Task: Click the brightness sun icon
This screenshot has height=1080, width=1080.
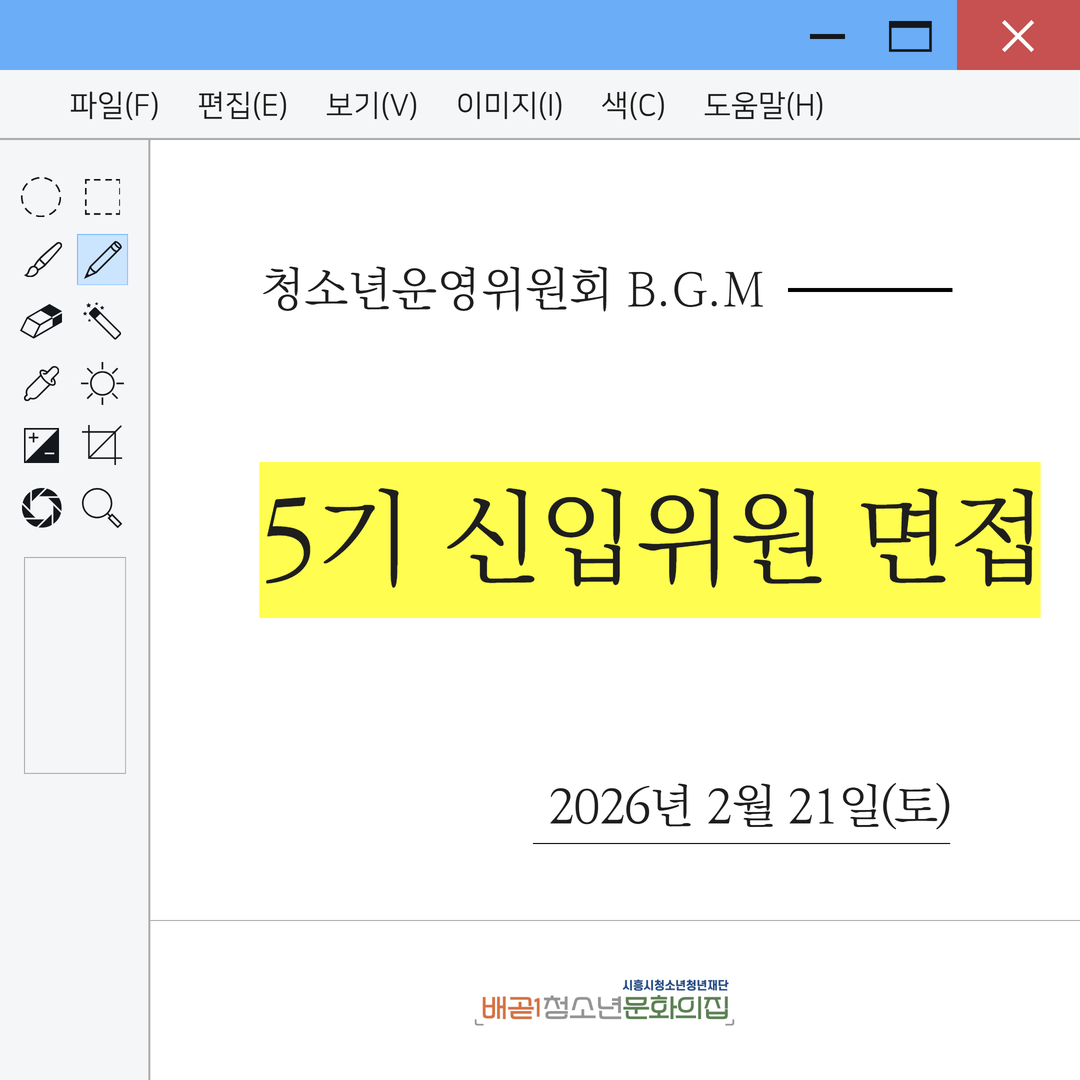Action: [102, 384]
